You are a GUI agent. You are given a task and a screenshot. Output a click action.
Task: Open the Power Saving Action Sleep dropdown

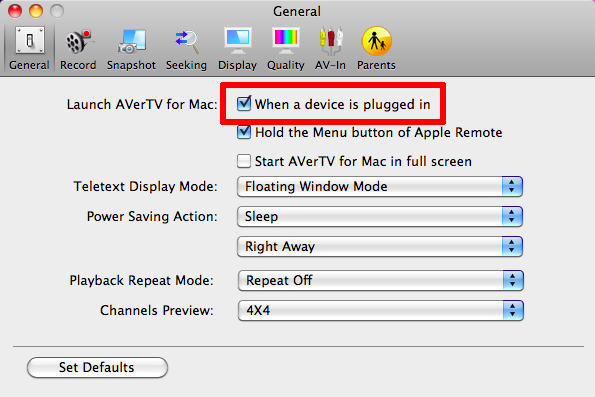[x=380, y=216]
